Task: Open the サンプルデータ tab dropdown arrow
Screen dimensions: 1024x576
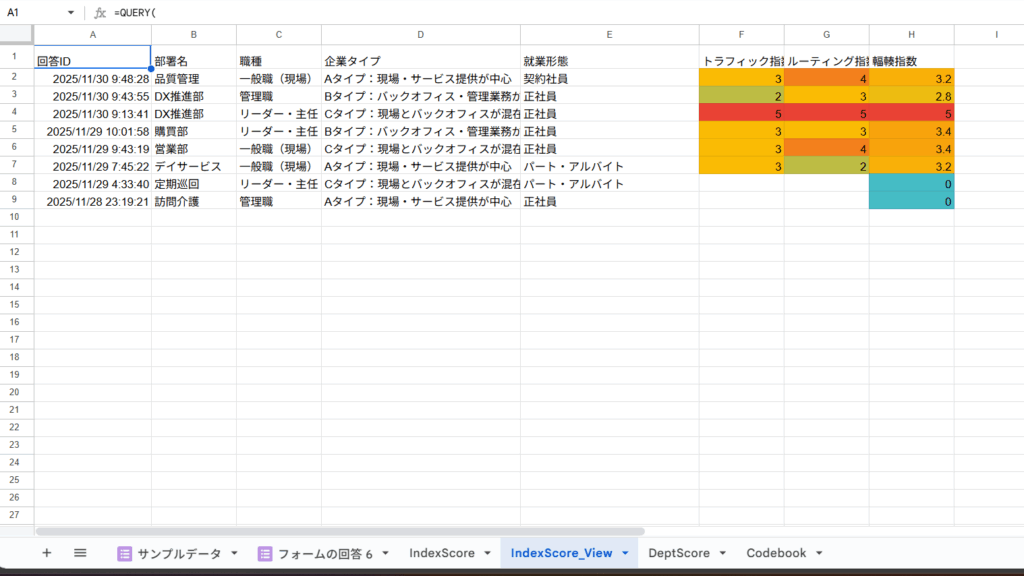Action: (x=234, y=553)
